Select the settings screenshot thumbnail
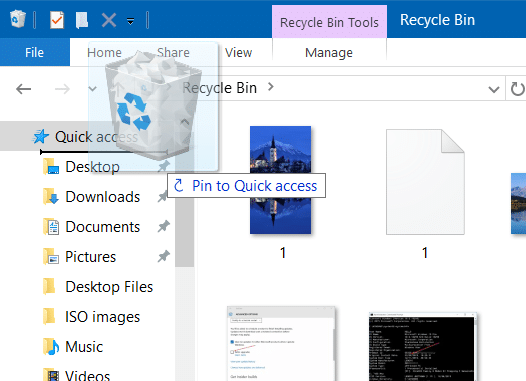The image size is (526, 381). [x=281, y=343]
